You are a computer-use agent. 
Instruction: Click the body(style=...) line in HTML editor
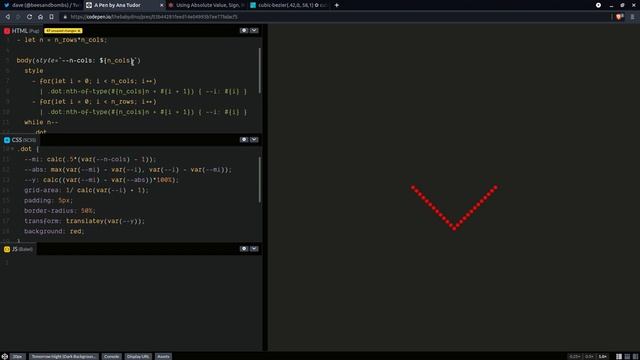click(x=78, y=60)
